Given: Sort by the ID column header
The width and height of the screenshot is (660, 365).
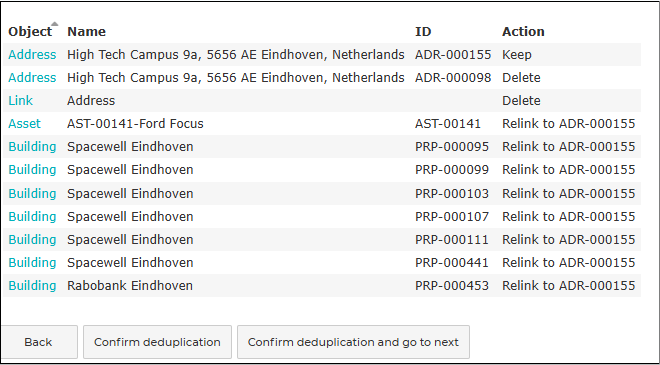Looking at the screenshot, I should [x=423, y=32].
